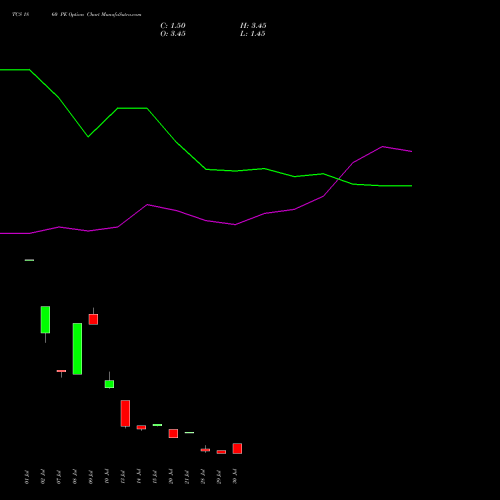Screen dimensions: 500x500
Task: Click the close value 'C: 1.50'
Action: [173, 26]
